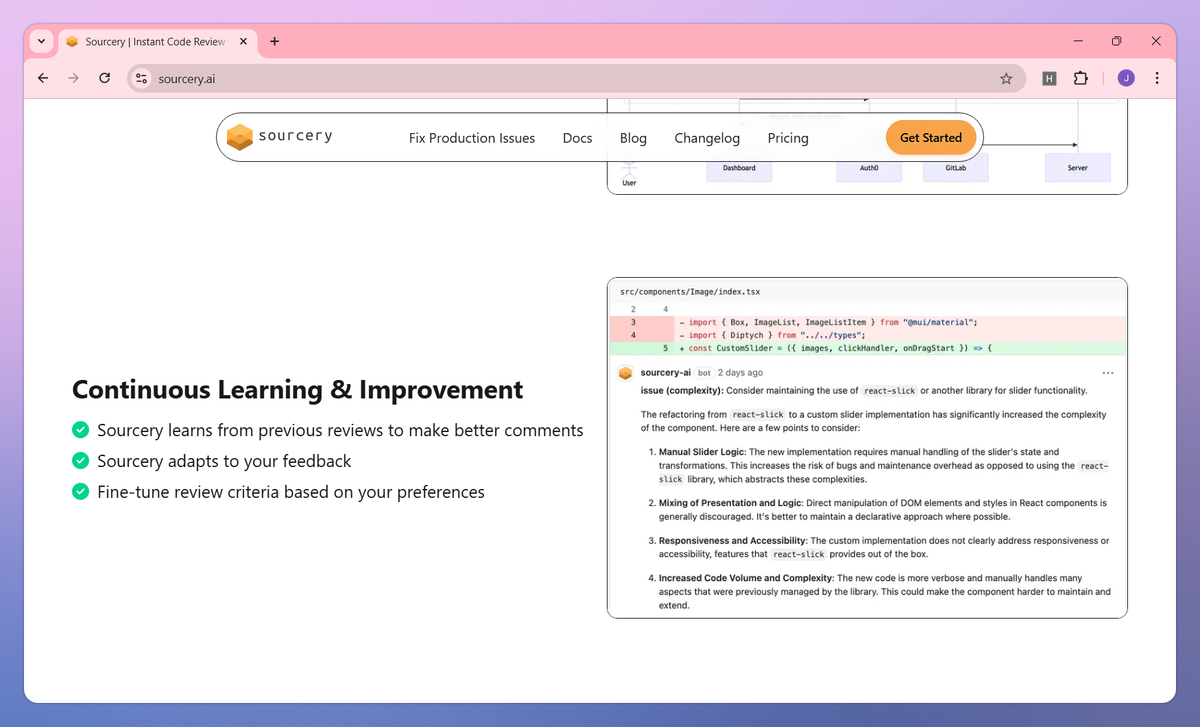The image size is (1200, 727).
Task: Click the Get Started button
Action: (x=931, y=138)
